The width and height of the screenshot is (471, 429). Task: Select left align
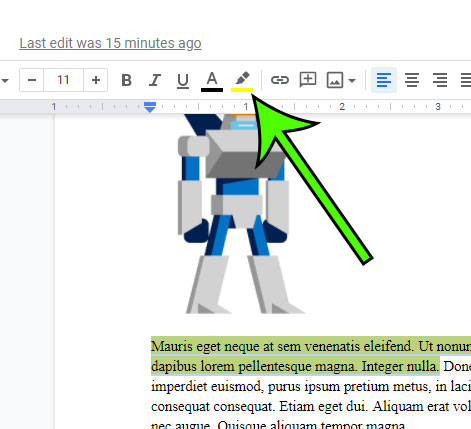click(384, 80)
